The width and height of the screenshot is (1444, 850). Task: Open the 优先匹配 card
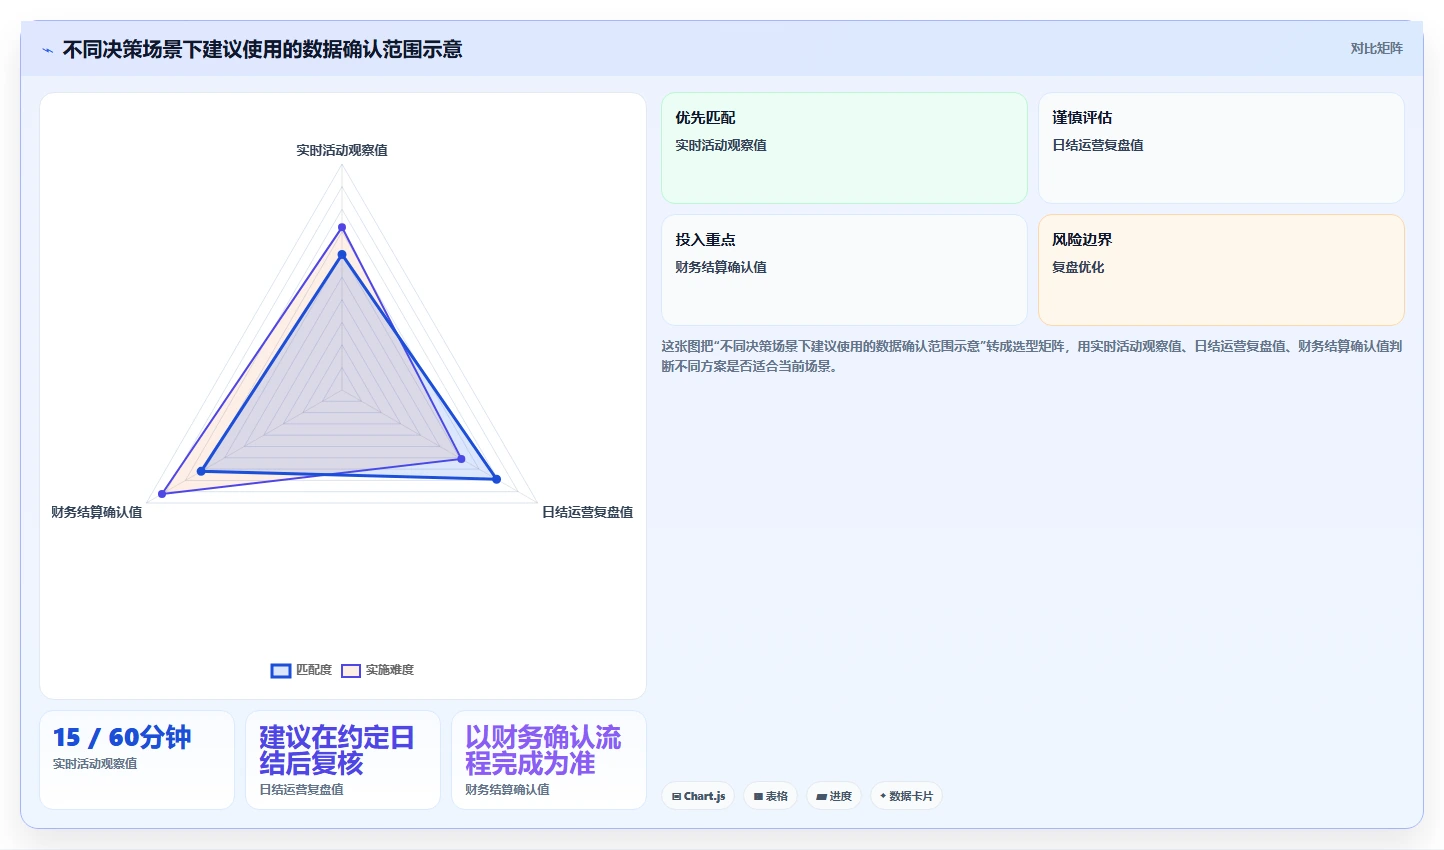(x=844, y=148)
